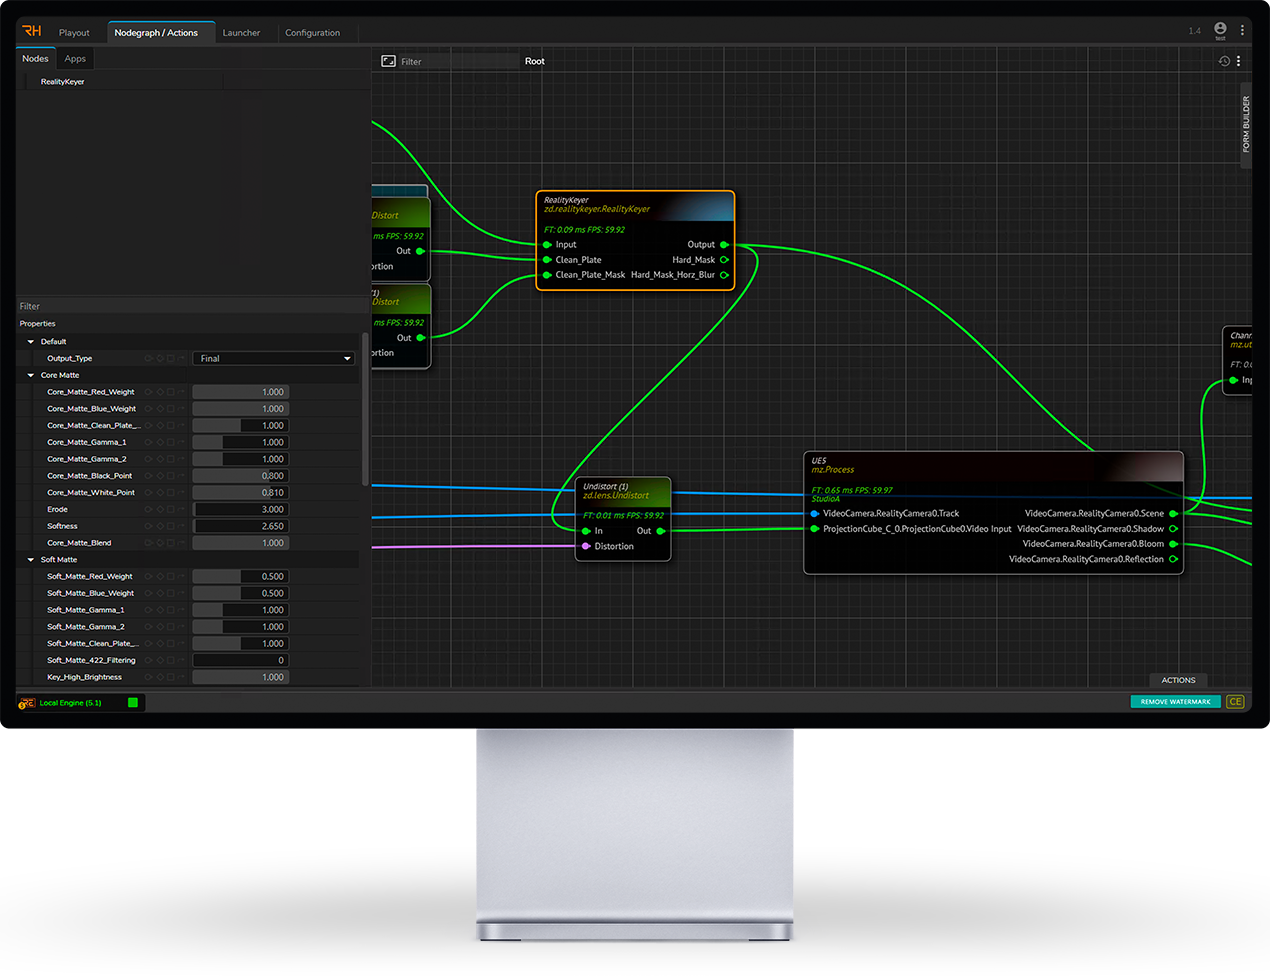Click the fit-view icon beside graph Filter
The width and height of the screenshot is (1270, 976).
[x=388, y=61]
